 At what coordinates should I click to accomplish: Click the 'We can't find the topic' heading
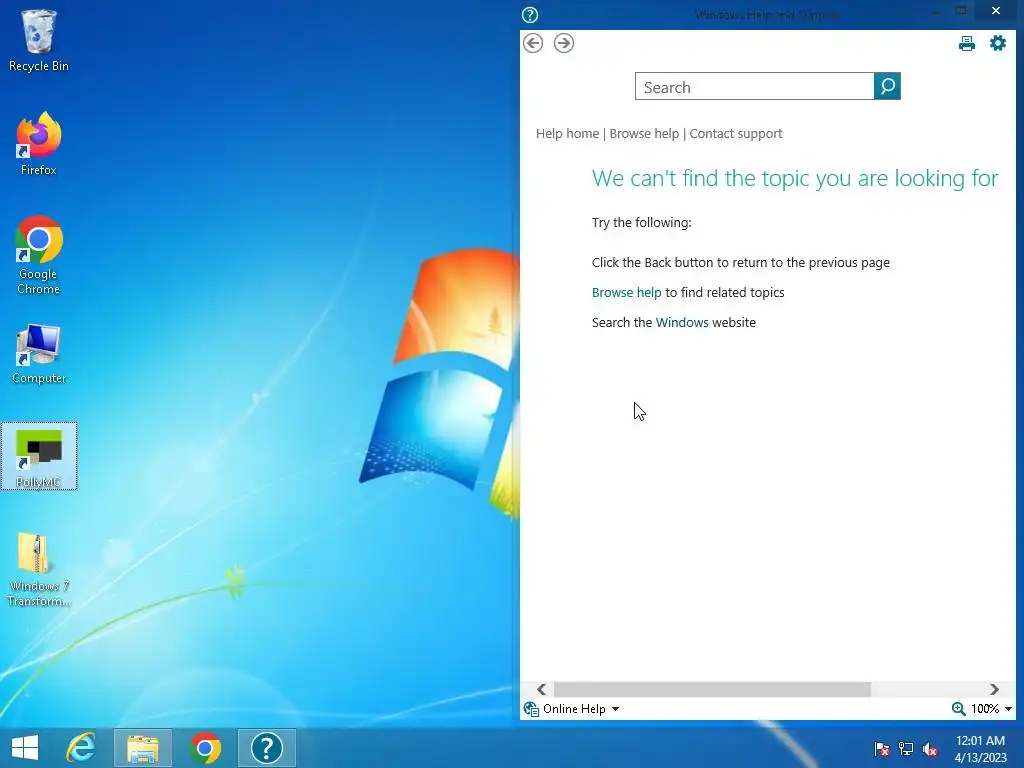coord(795,178)
